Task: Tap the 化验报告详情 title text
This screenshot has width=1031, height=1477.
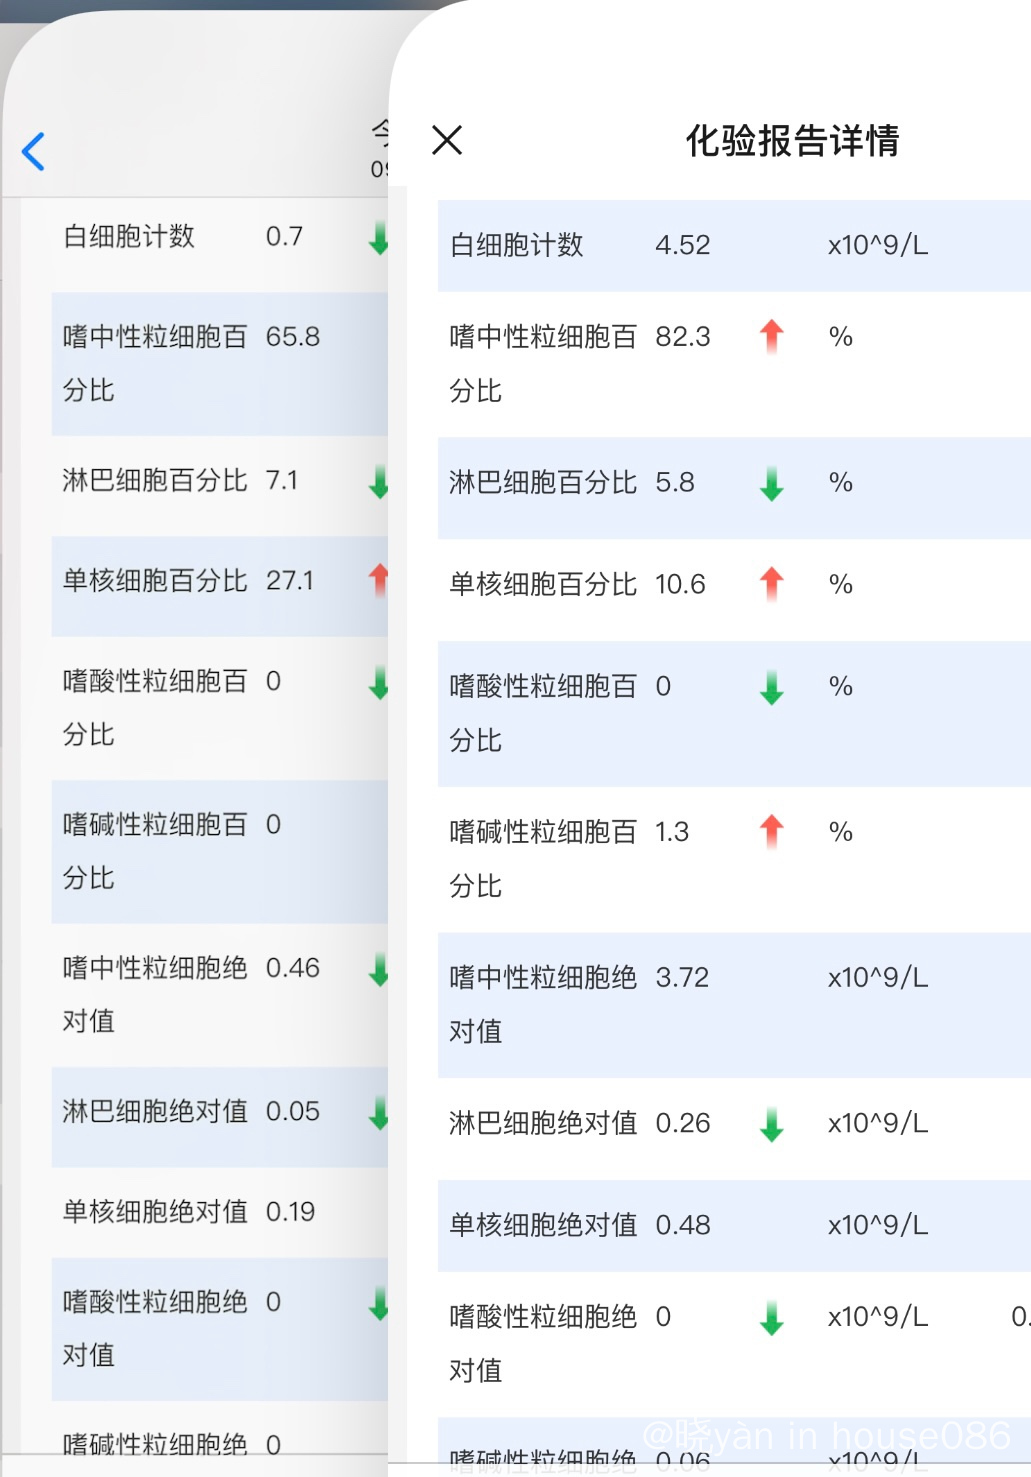Action: (x=792, y=141)
